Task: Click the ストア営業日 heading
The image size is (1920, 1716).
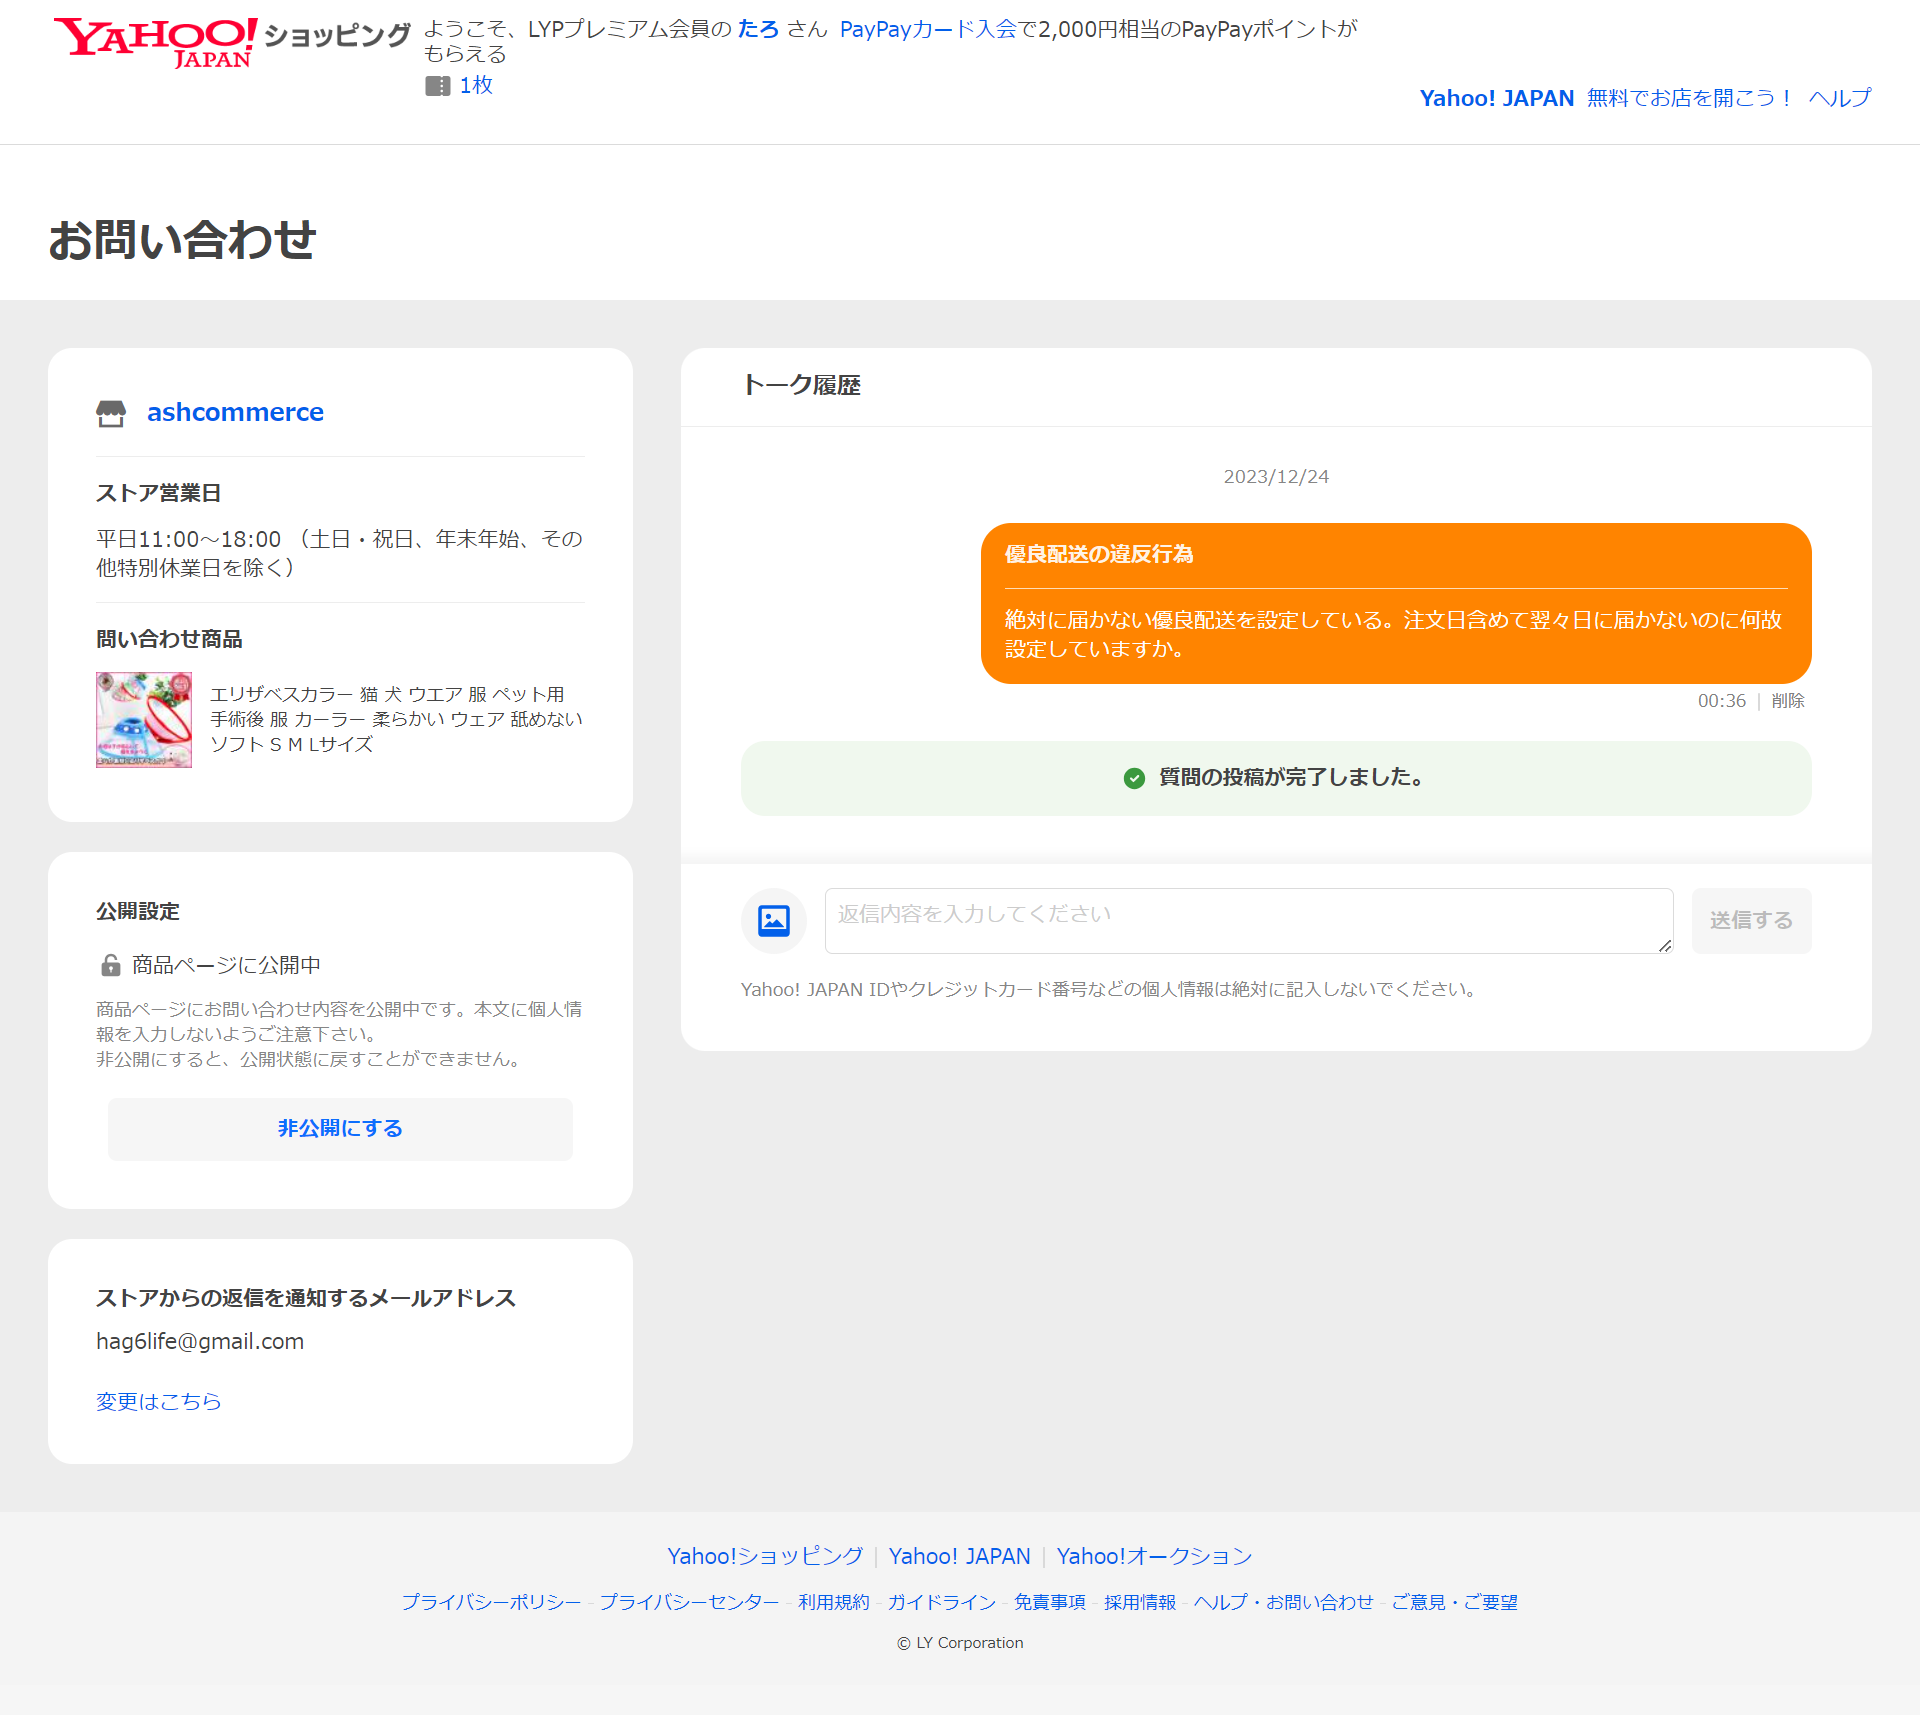Action: pyautogui.click(x=158, y=493)
